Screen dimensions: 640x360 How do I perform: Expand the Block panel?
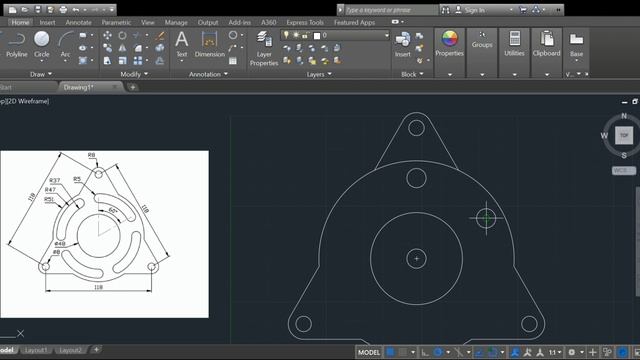click(x=412, y=74)
